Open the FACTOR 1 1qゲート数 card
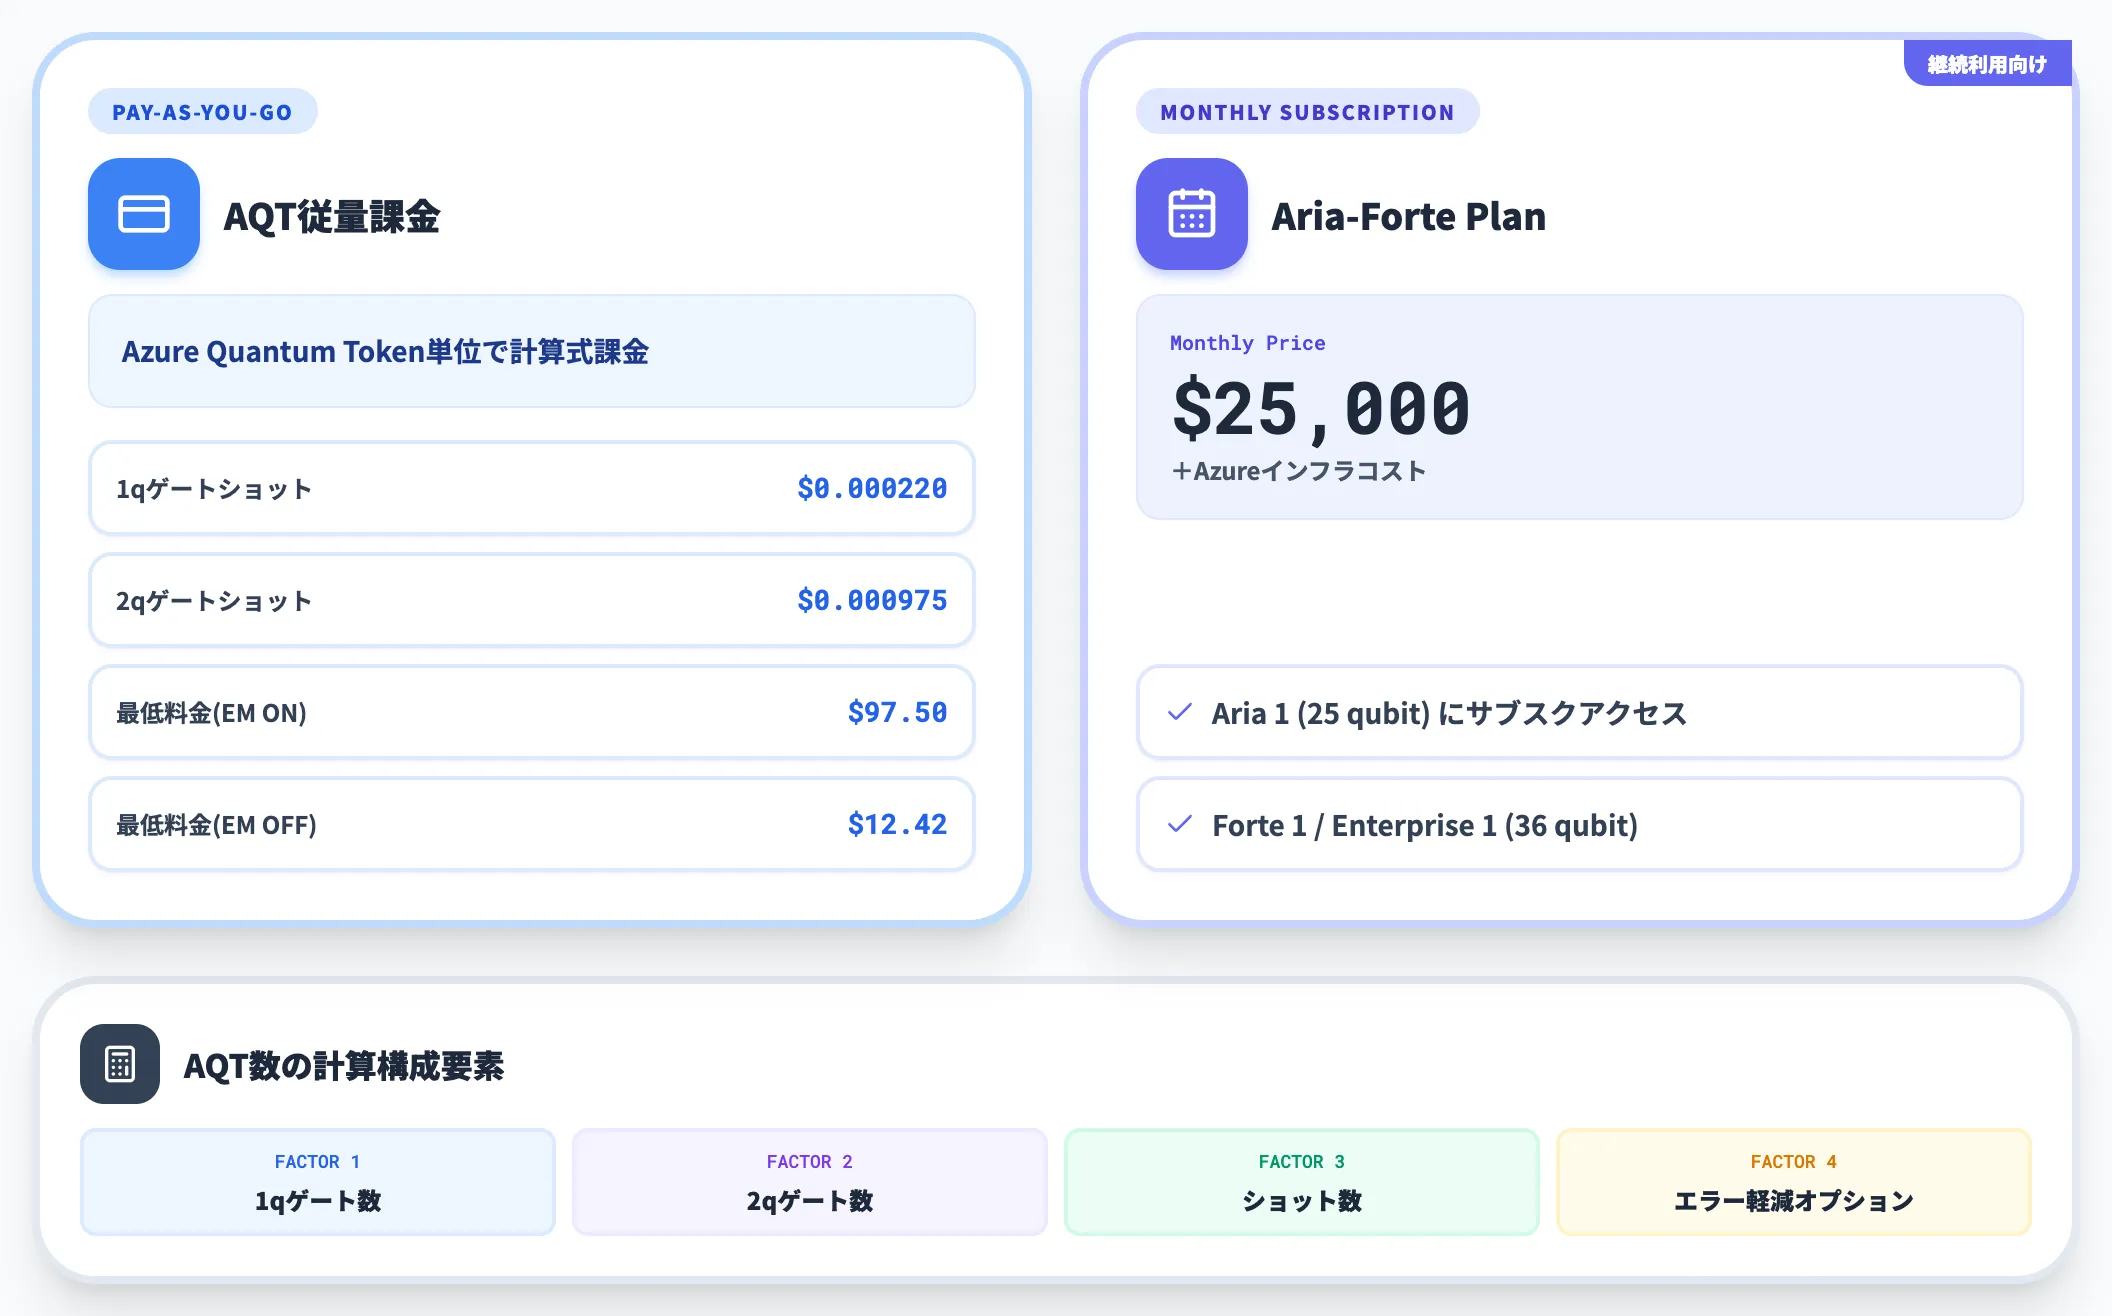Screen dimensions: 2112x1316 click(x=318, y=1182)
